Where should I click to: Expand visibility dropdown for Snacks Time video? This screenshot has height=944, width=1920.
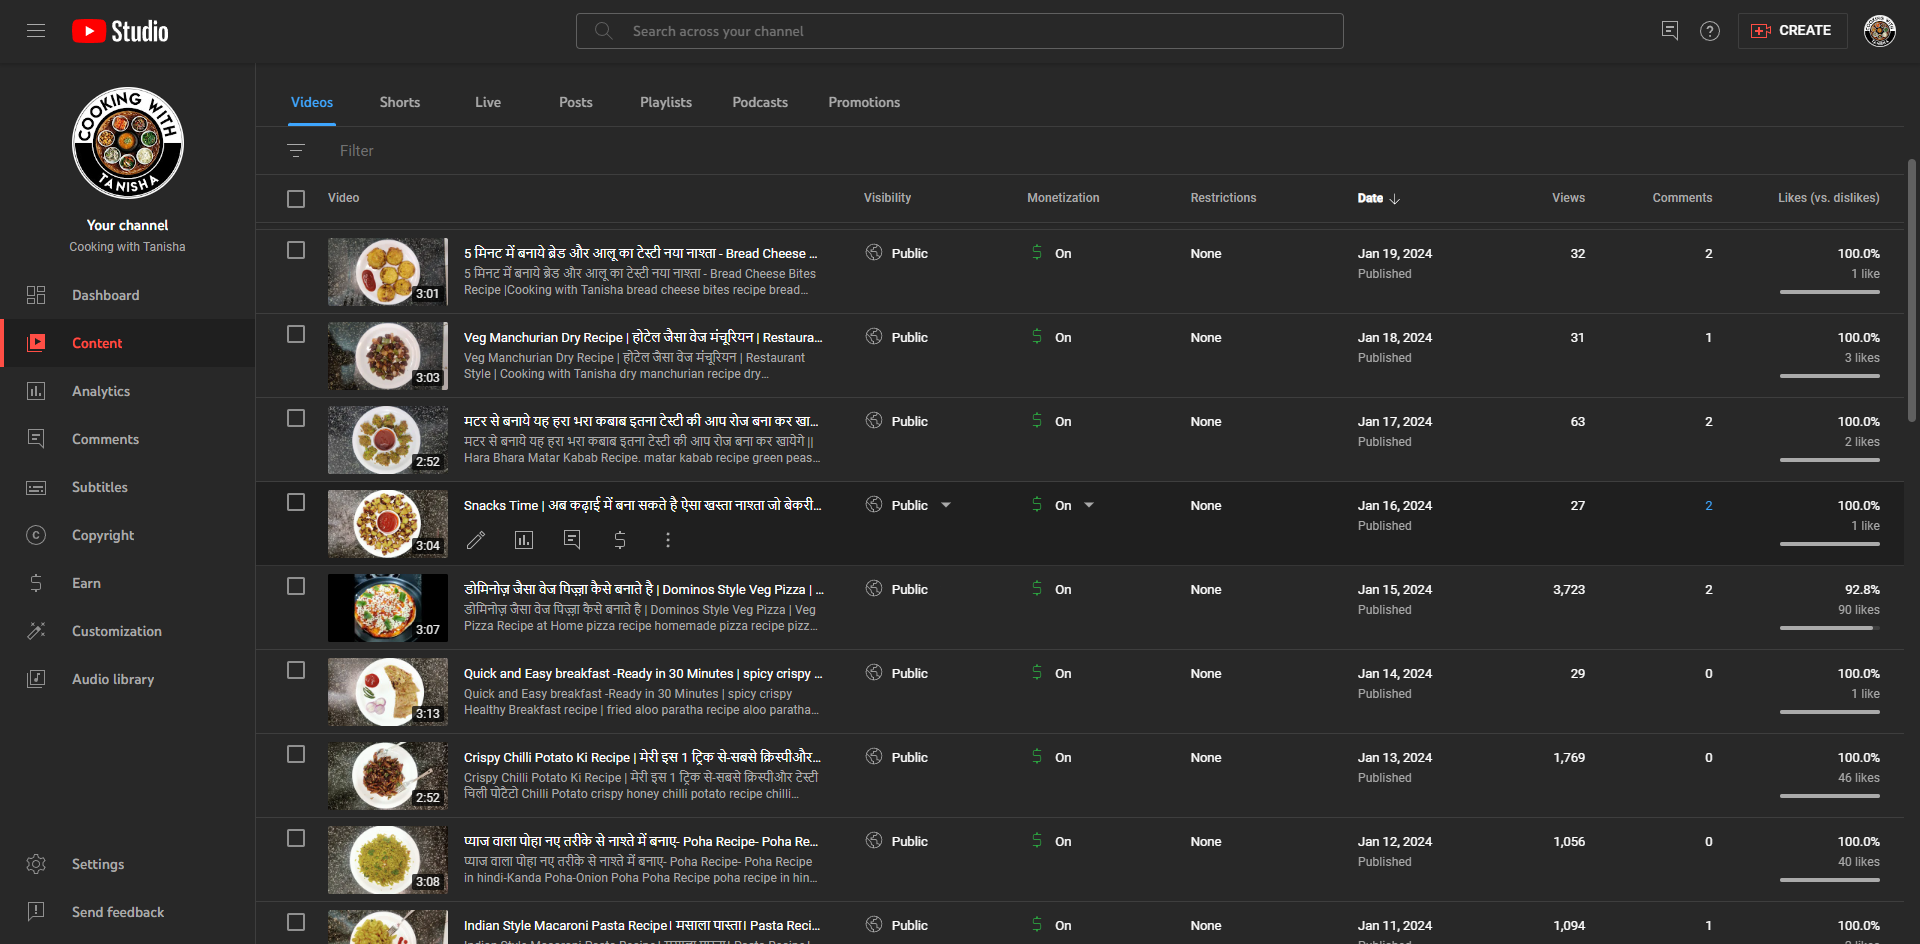(x=946, y=506)
